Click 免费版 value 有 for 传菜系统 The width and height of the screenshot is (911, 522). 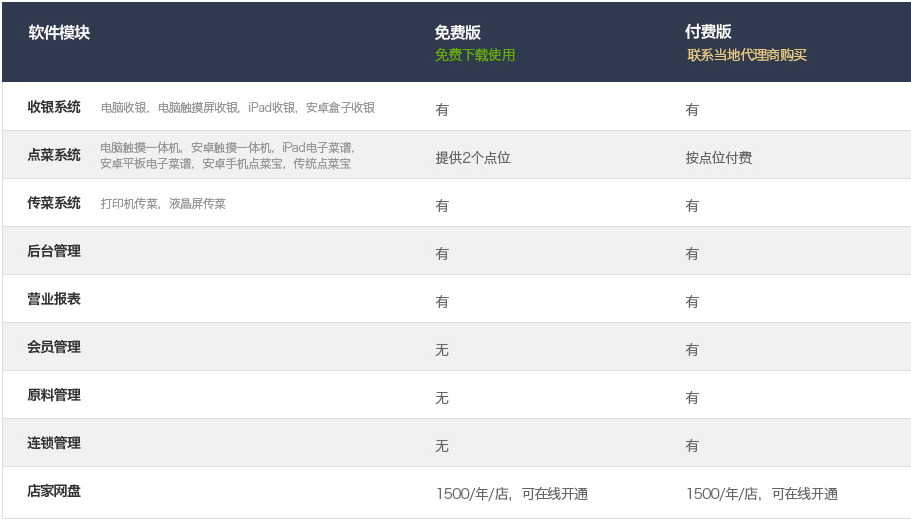click(x=442, y=206)
